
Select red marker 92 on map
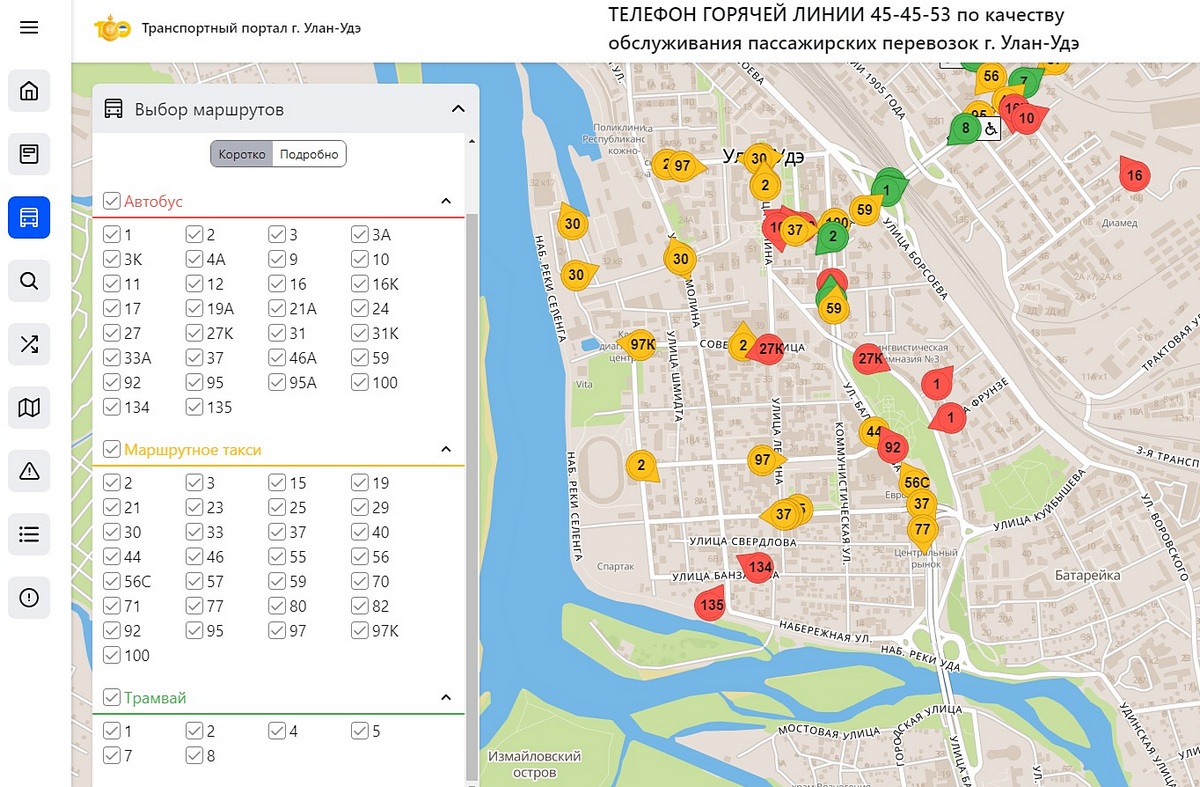[893, 447]
